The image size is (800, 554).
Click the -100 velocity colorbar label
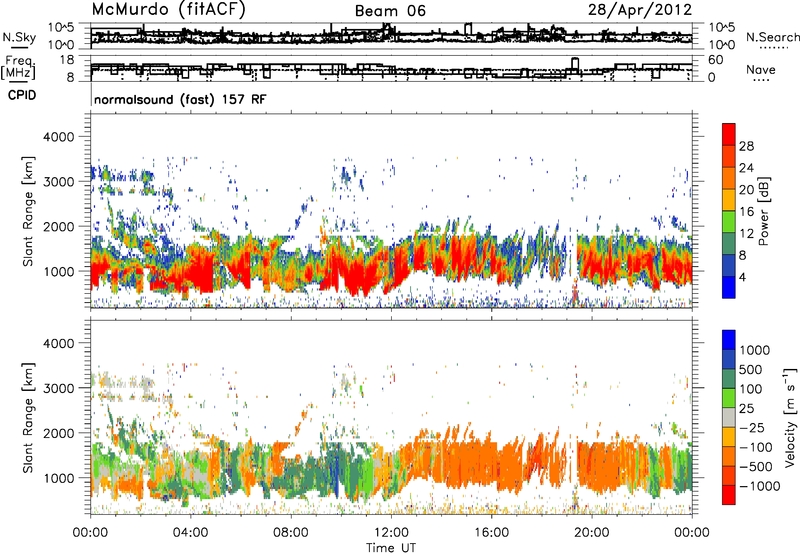click(756, 447)
